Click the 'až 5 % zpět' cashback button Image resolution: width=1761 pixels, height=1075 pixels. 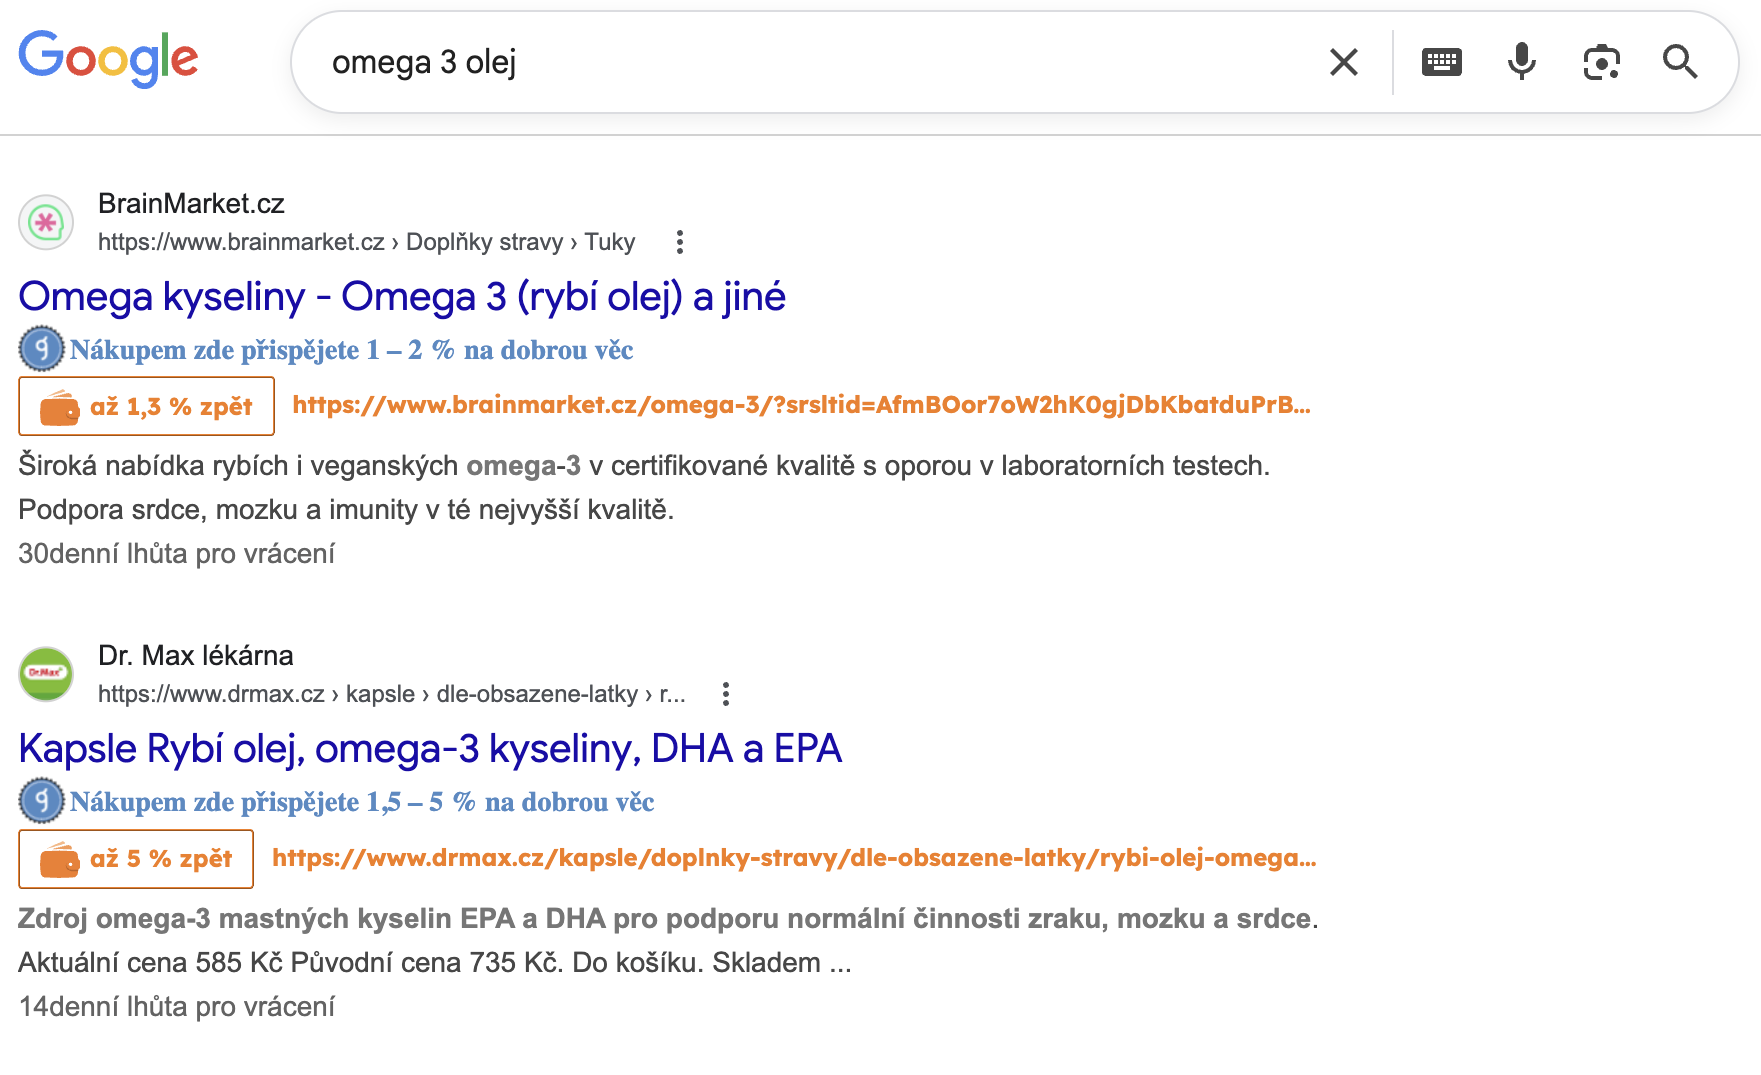pos(136,859)
